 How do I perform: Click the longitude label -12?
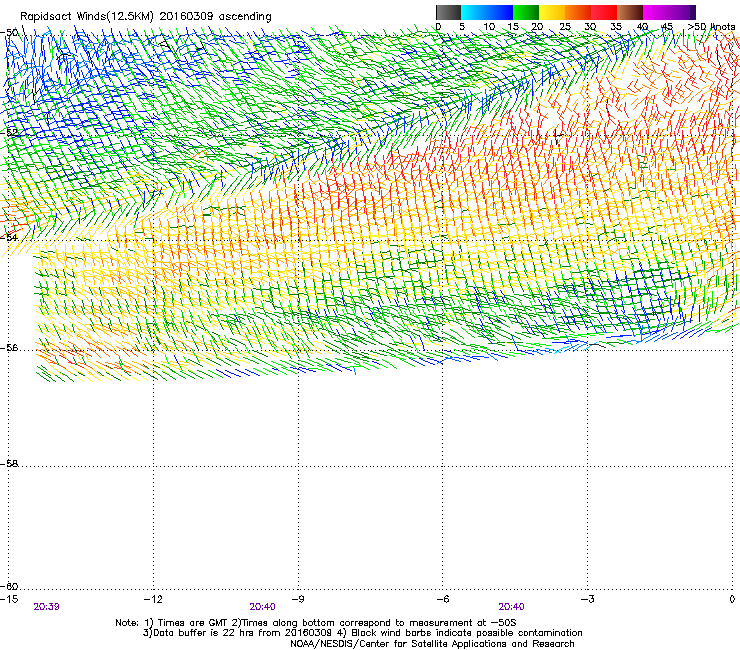pos(153,599)
